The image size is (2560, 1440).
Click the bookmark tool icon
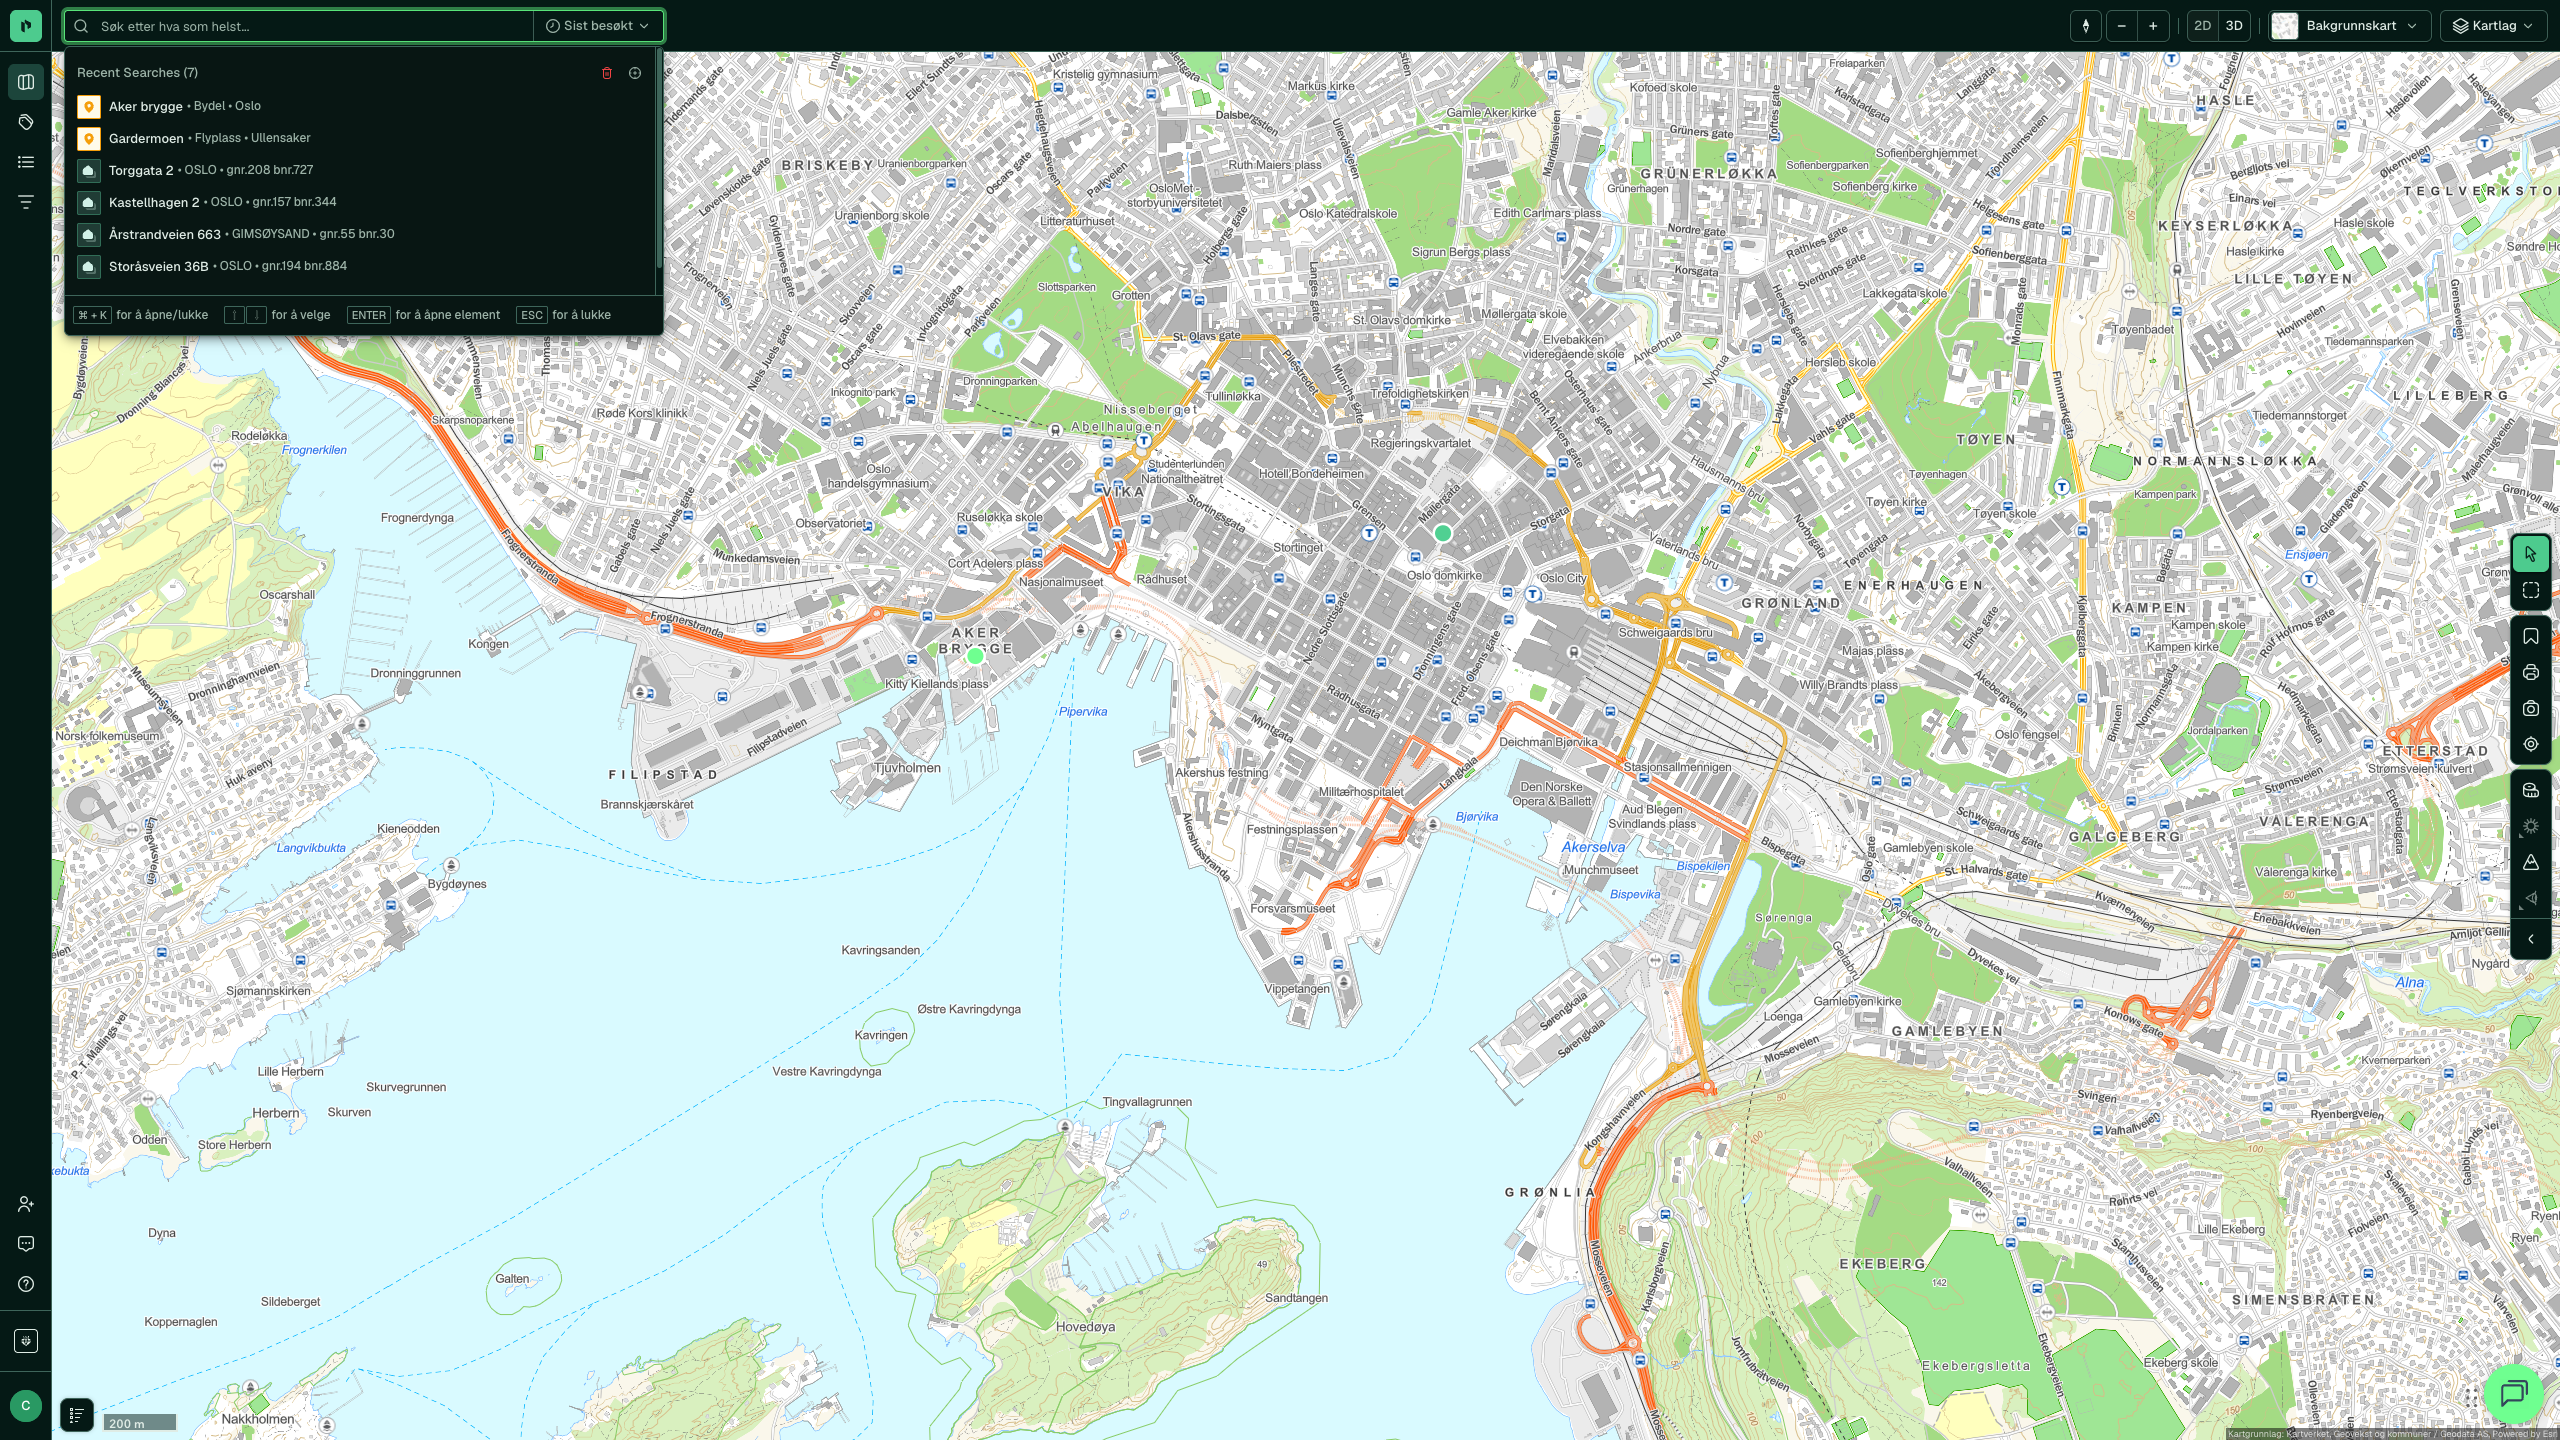pyautogui.click(x=2531, y=636)
